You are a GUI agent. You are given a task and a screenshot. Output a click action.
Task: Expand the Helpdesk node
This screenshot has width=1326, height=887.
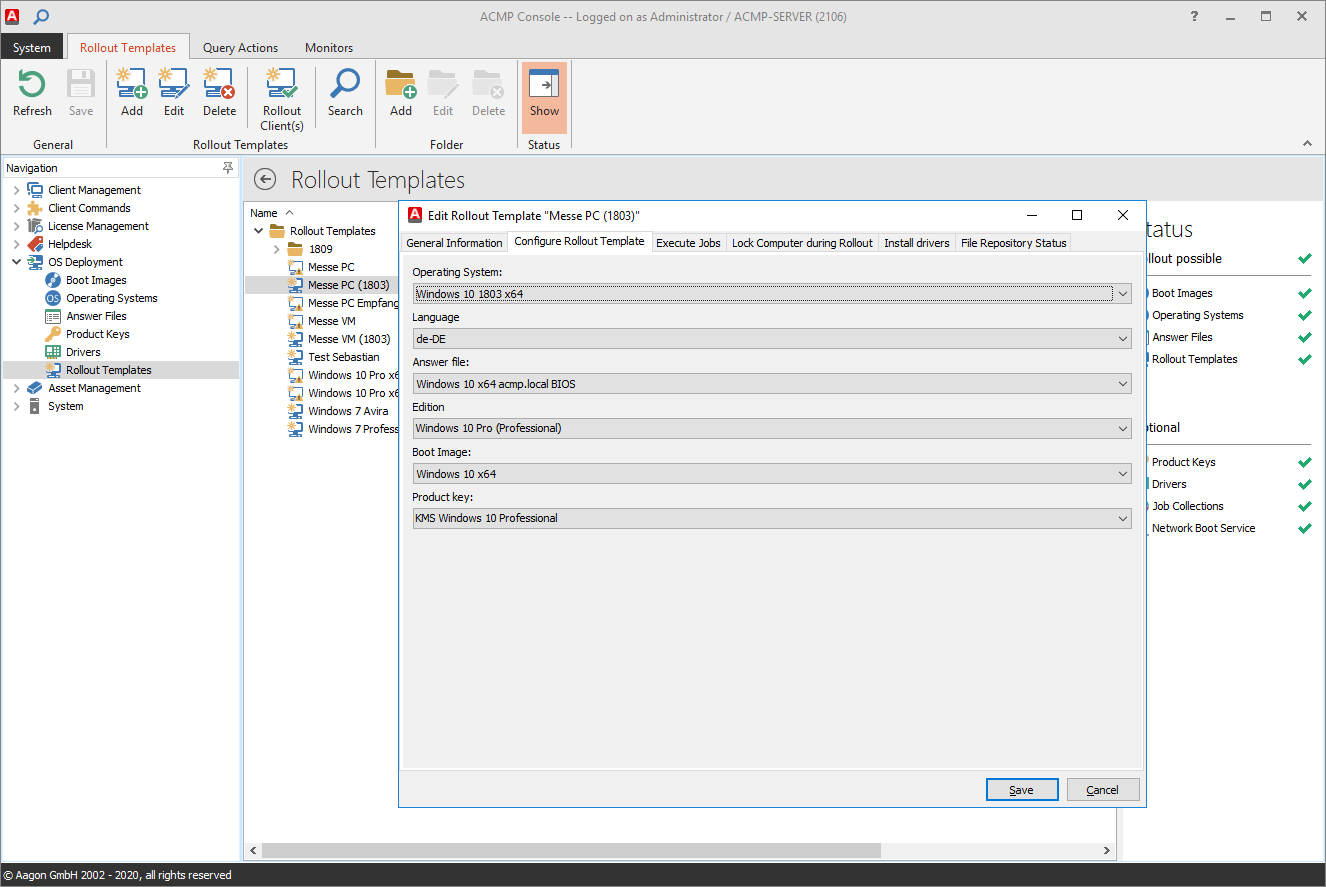[x=16, y=244]
